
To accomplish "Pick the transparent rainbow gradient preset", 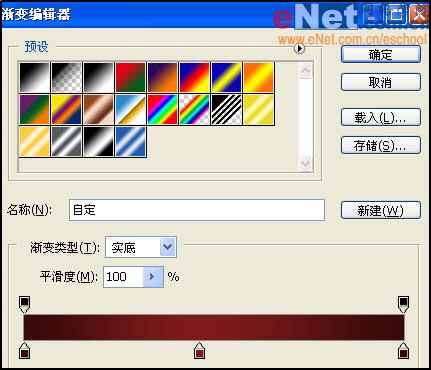I will click(x=194, y=110).
